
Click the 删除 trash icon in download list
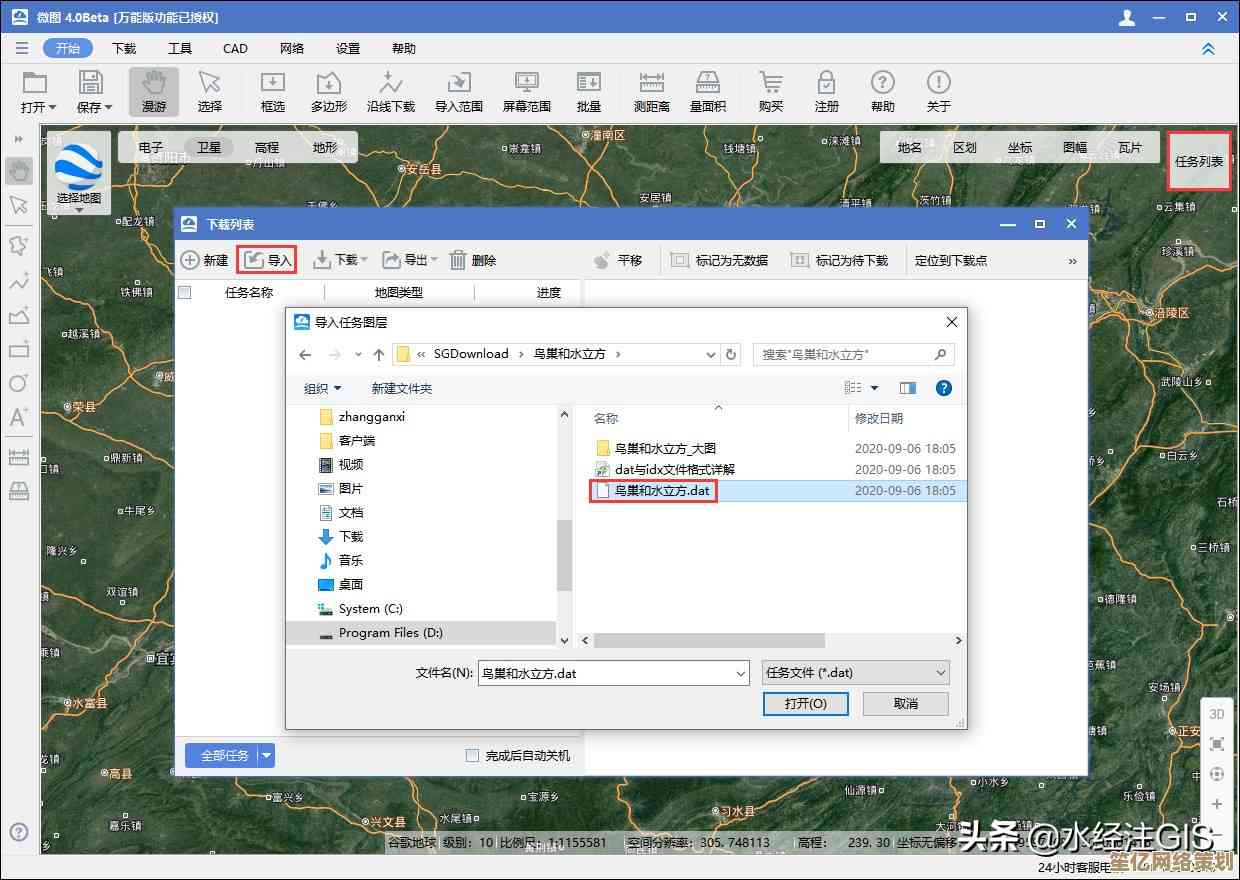458,260
